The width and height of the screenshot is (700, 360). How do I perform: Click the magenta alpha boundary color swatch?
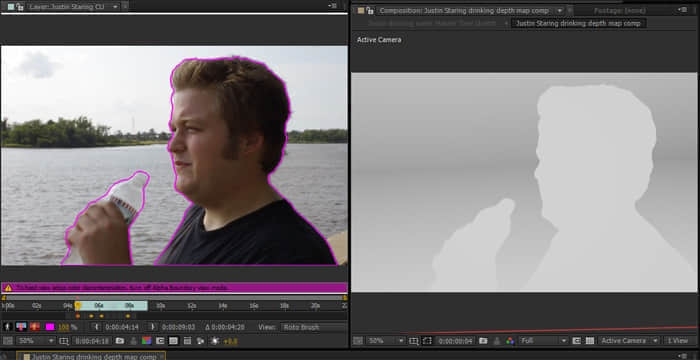pos(50,327)
